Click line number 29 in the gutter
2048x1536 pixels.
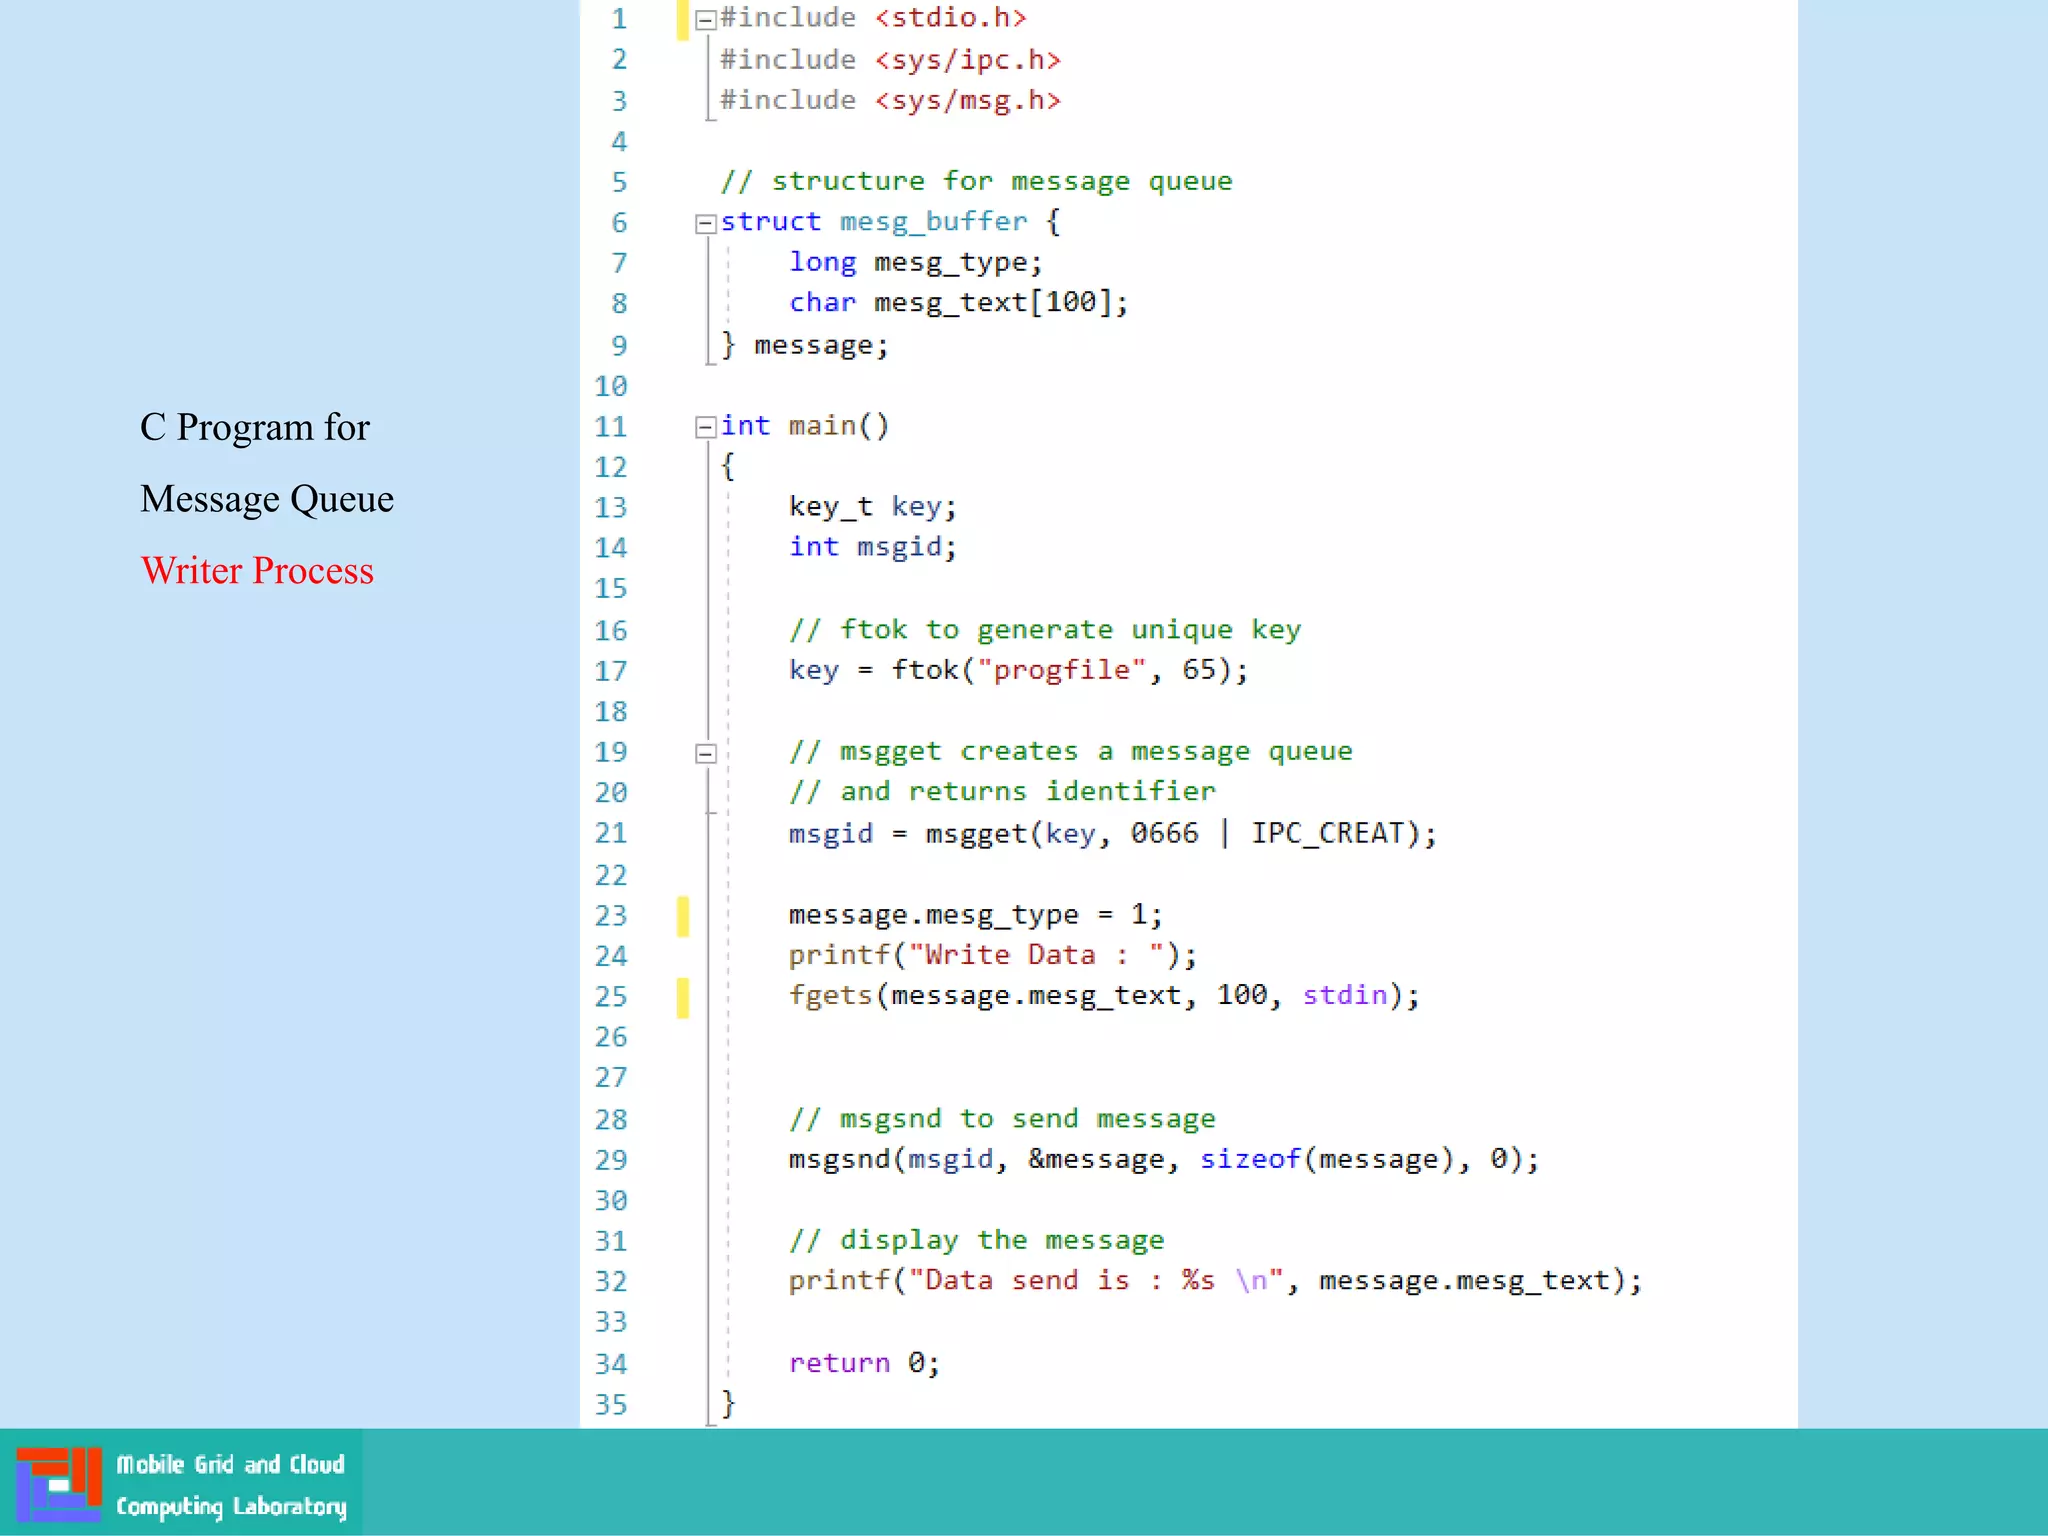(x=611, y=1160)
